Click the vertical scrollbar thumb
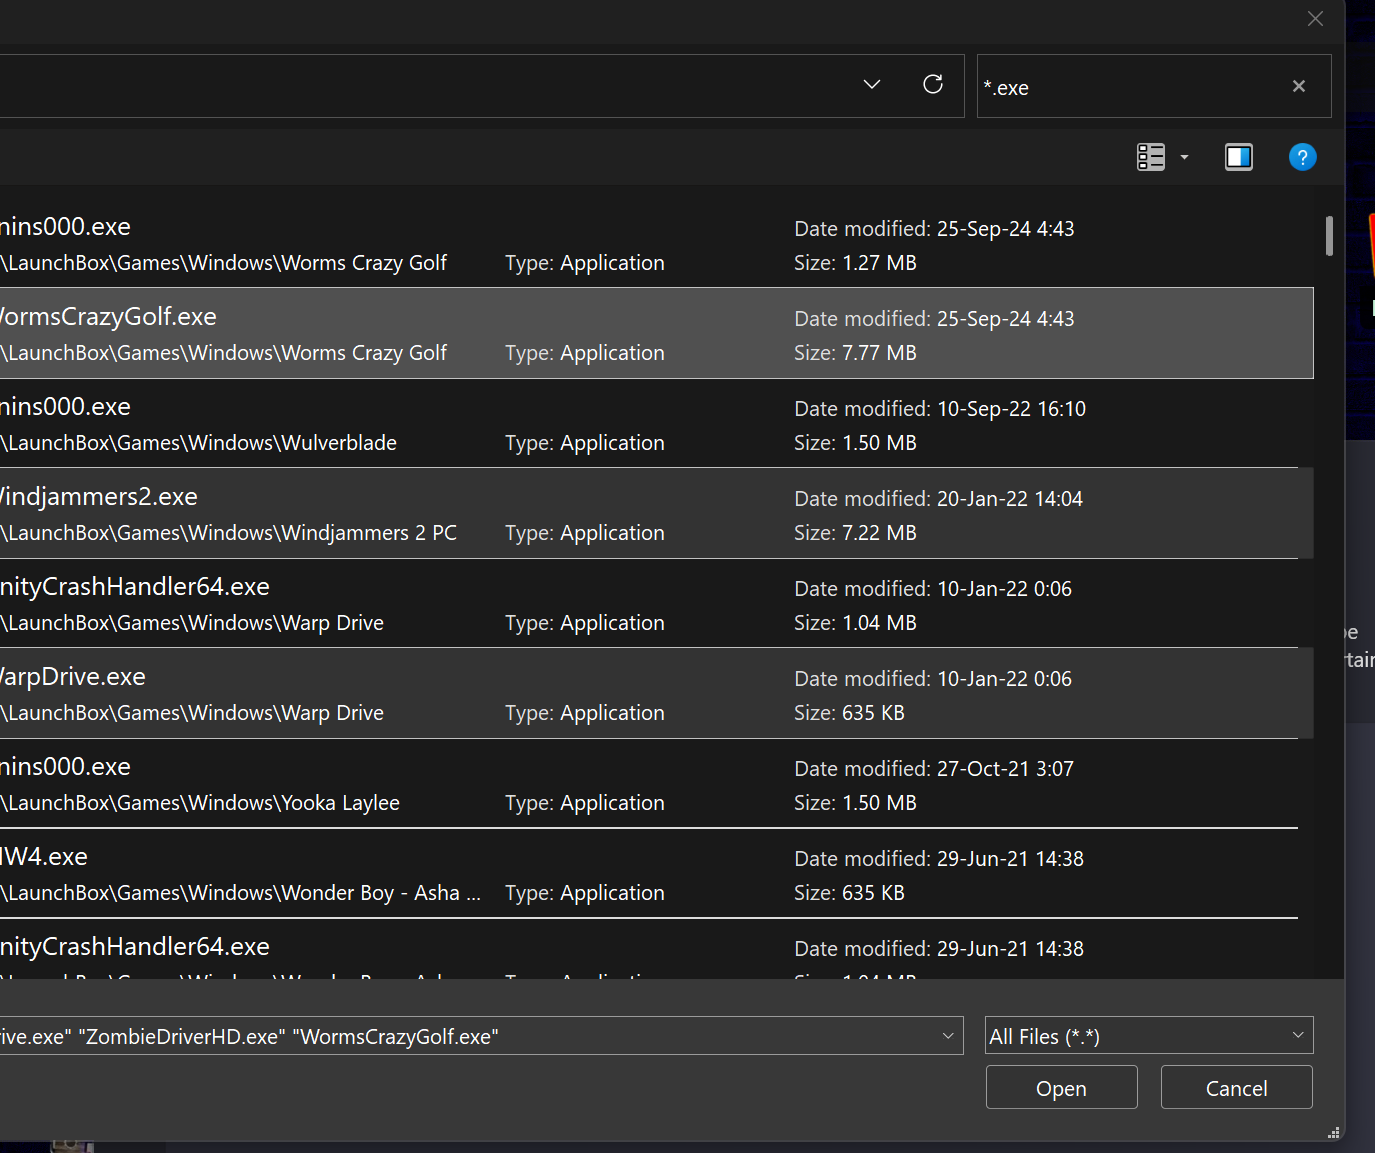1375x1153 pixels. 1329,236
